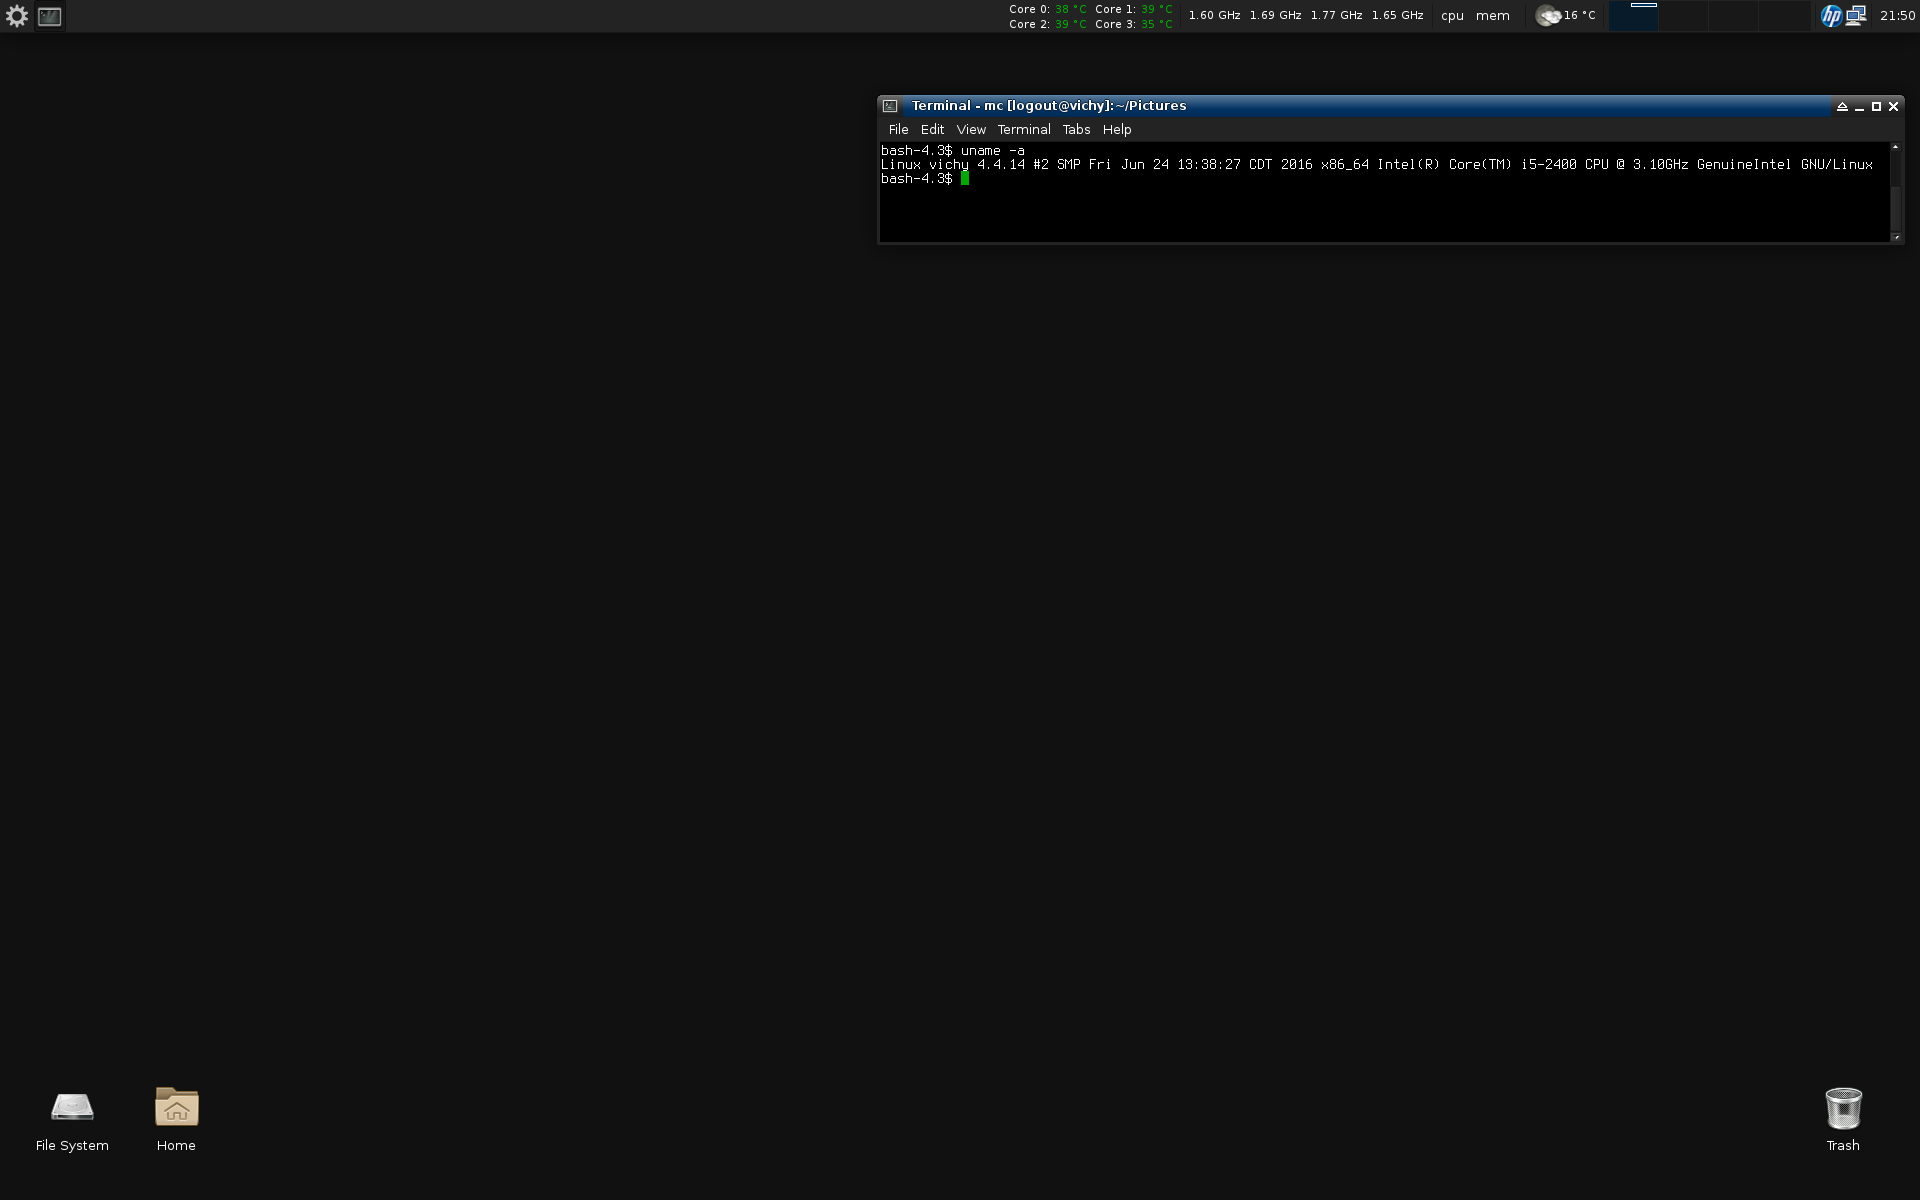Open the Trash desktop icon

1842,1108
